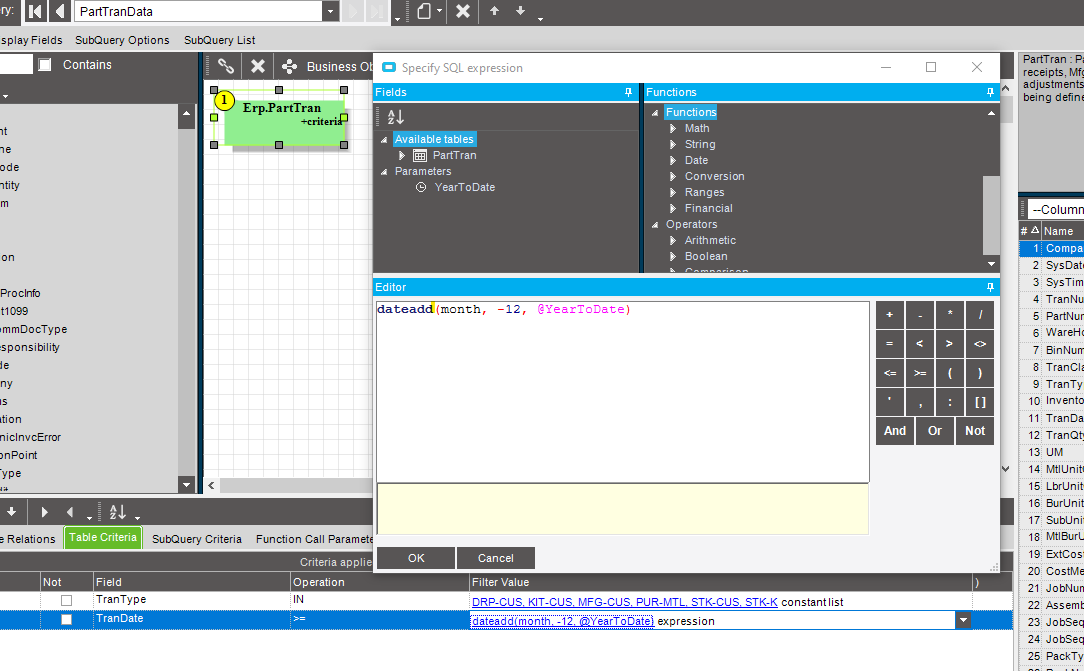Toggle the Not checkbox for TranDate row
The image size is (1084, 671).
click(66, 620)
